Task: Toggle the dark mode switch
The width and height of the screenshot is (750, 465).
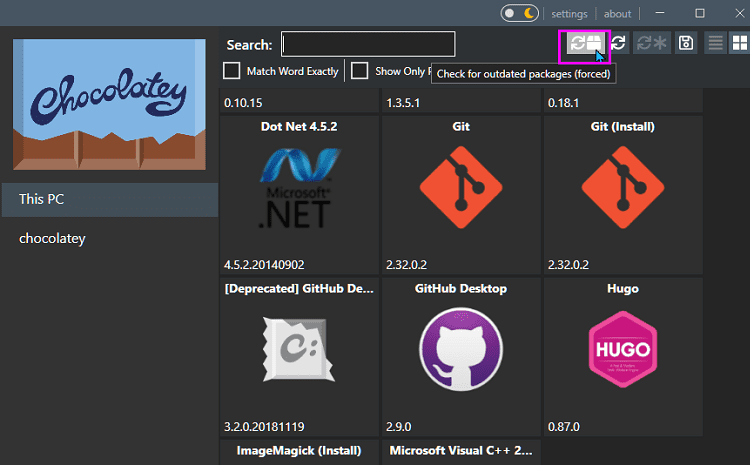Action: 519,13
